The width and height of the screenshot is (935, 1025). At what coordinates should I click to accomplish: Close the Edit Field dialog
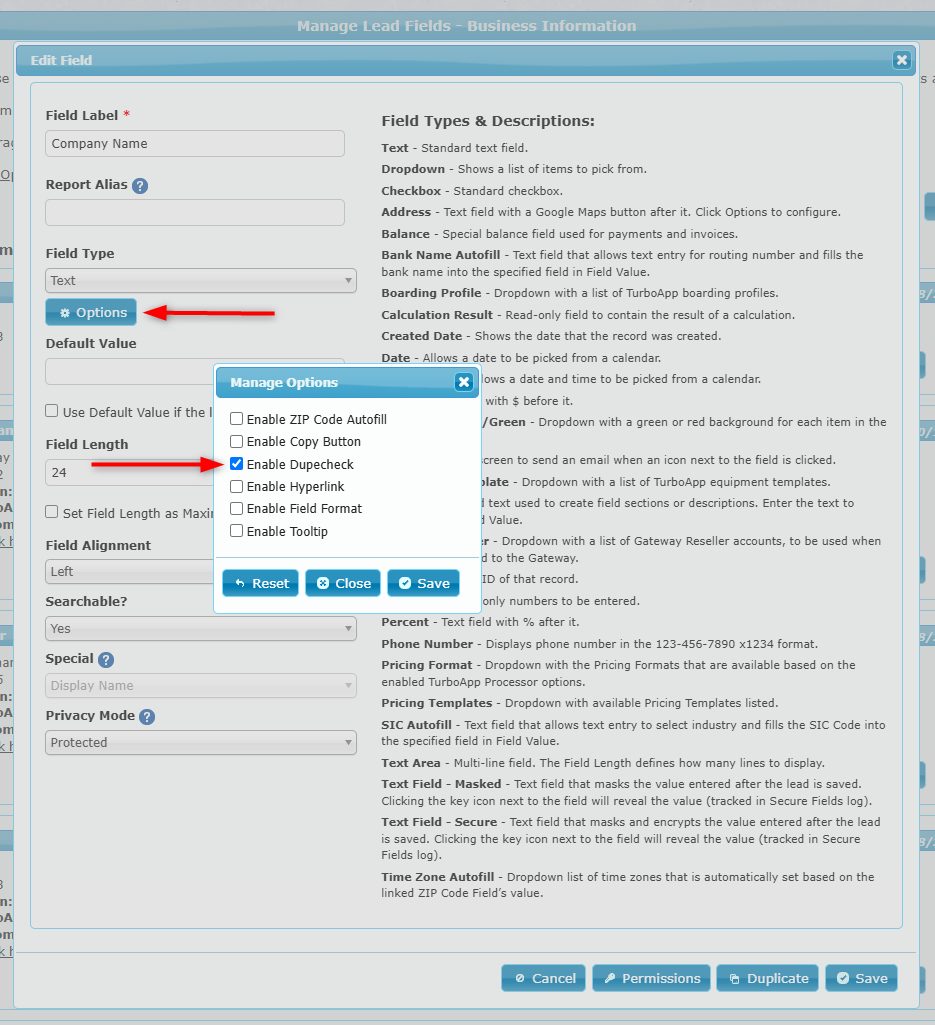pyautogui.click(x=902, y=60)
